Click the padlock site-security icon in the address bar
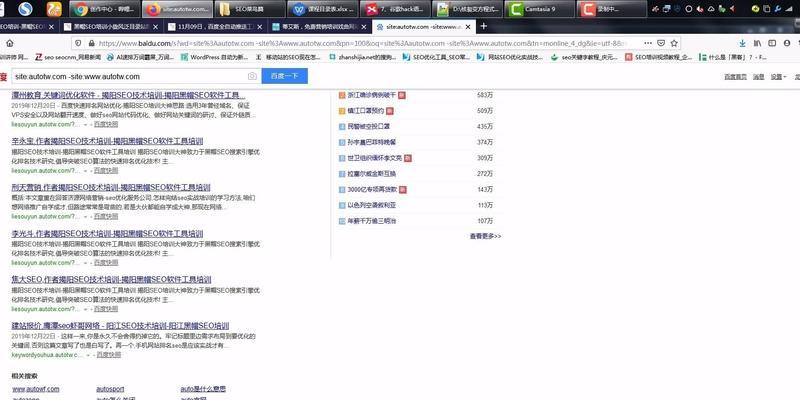Viewport: 800px width, 400px height. (92, 43)
